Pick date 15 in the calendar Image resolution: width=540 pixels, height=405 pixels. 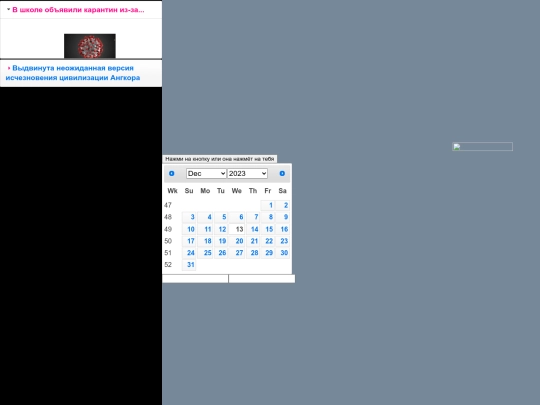point(268,229)
